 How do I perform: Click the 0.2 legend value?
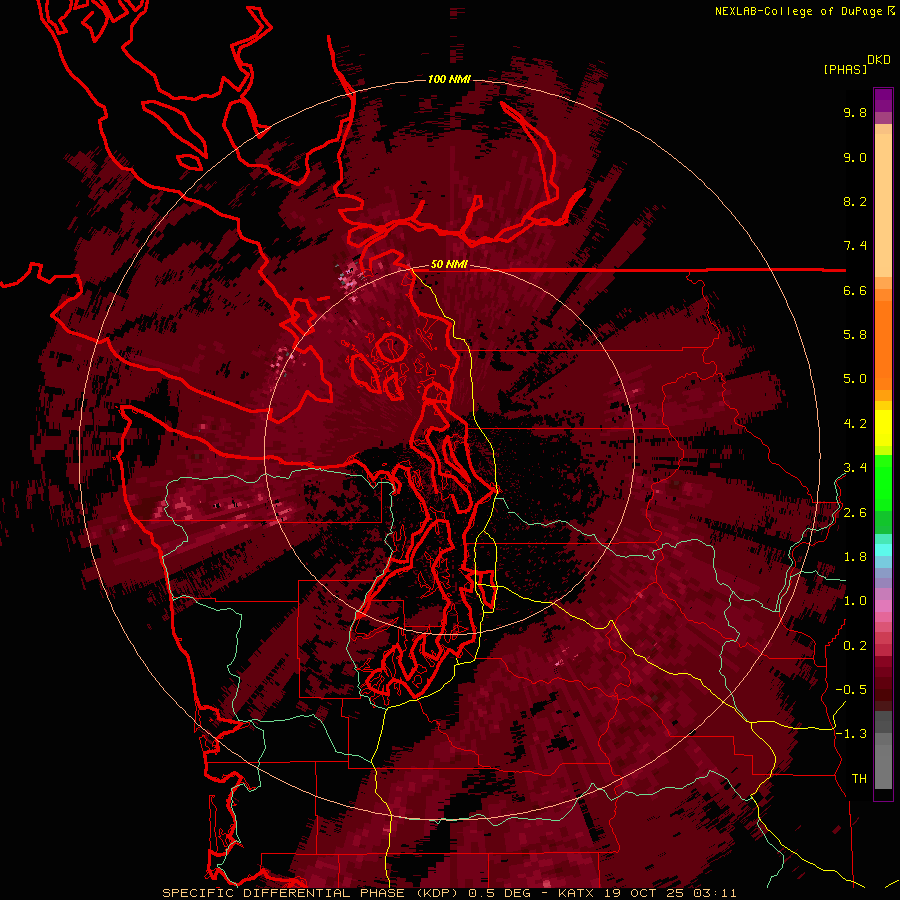855,646
